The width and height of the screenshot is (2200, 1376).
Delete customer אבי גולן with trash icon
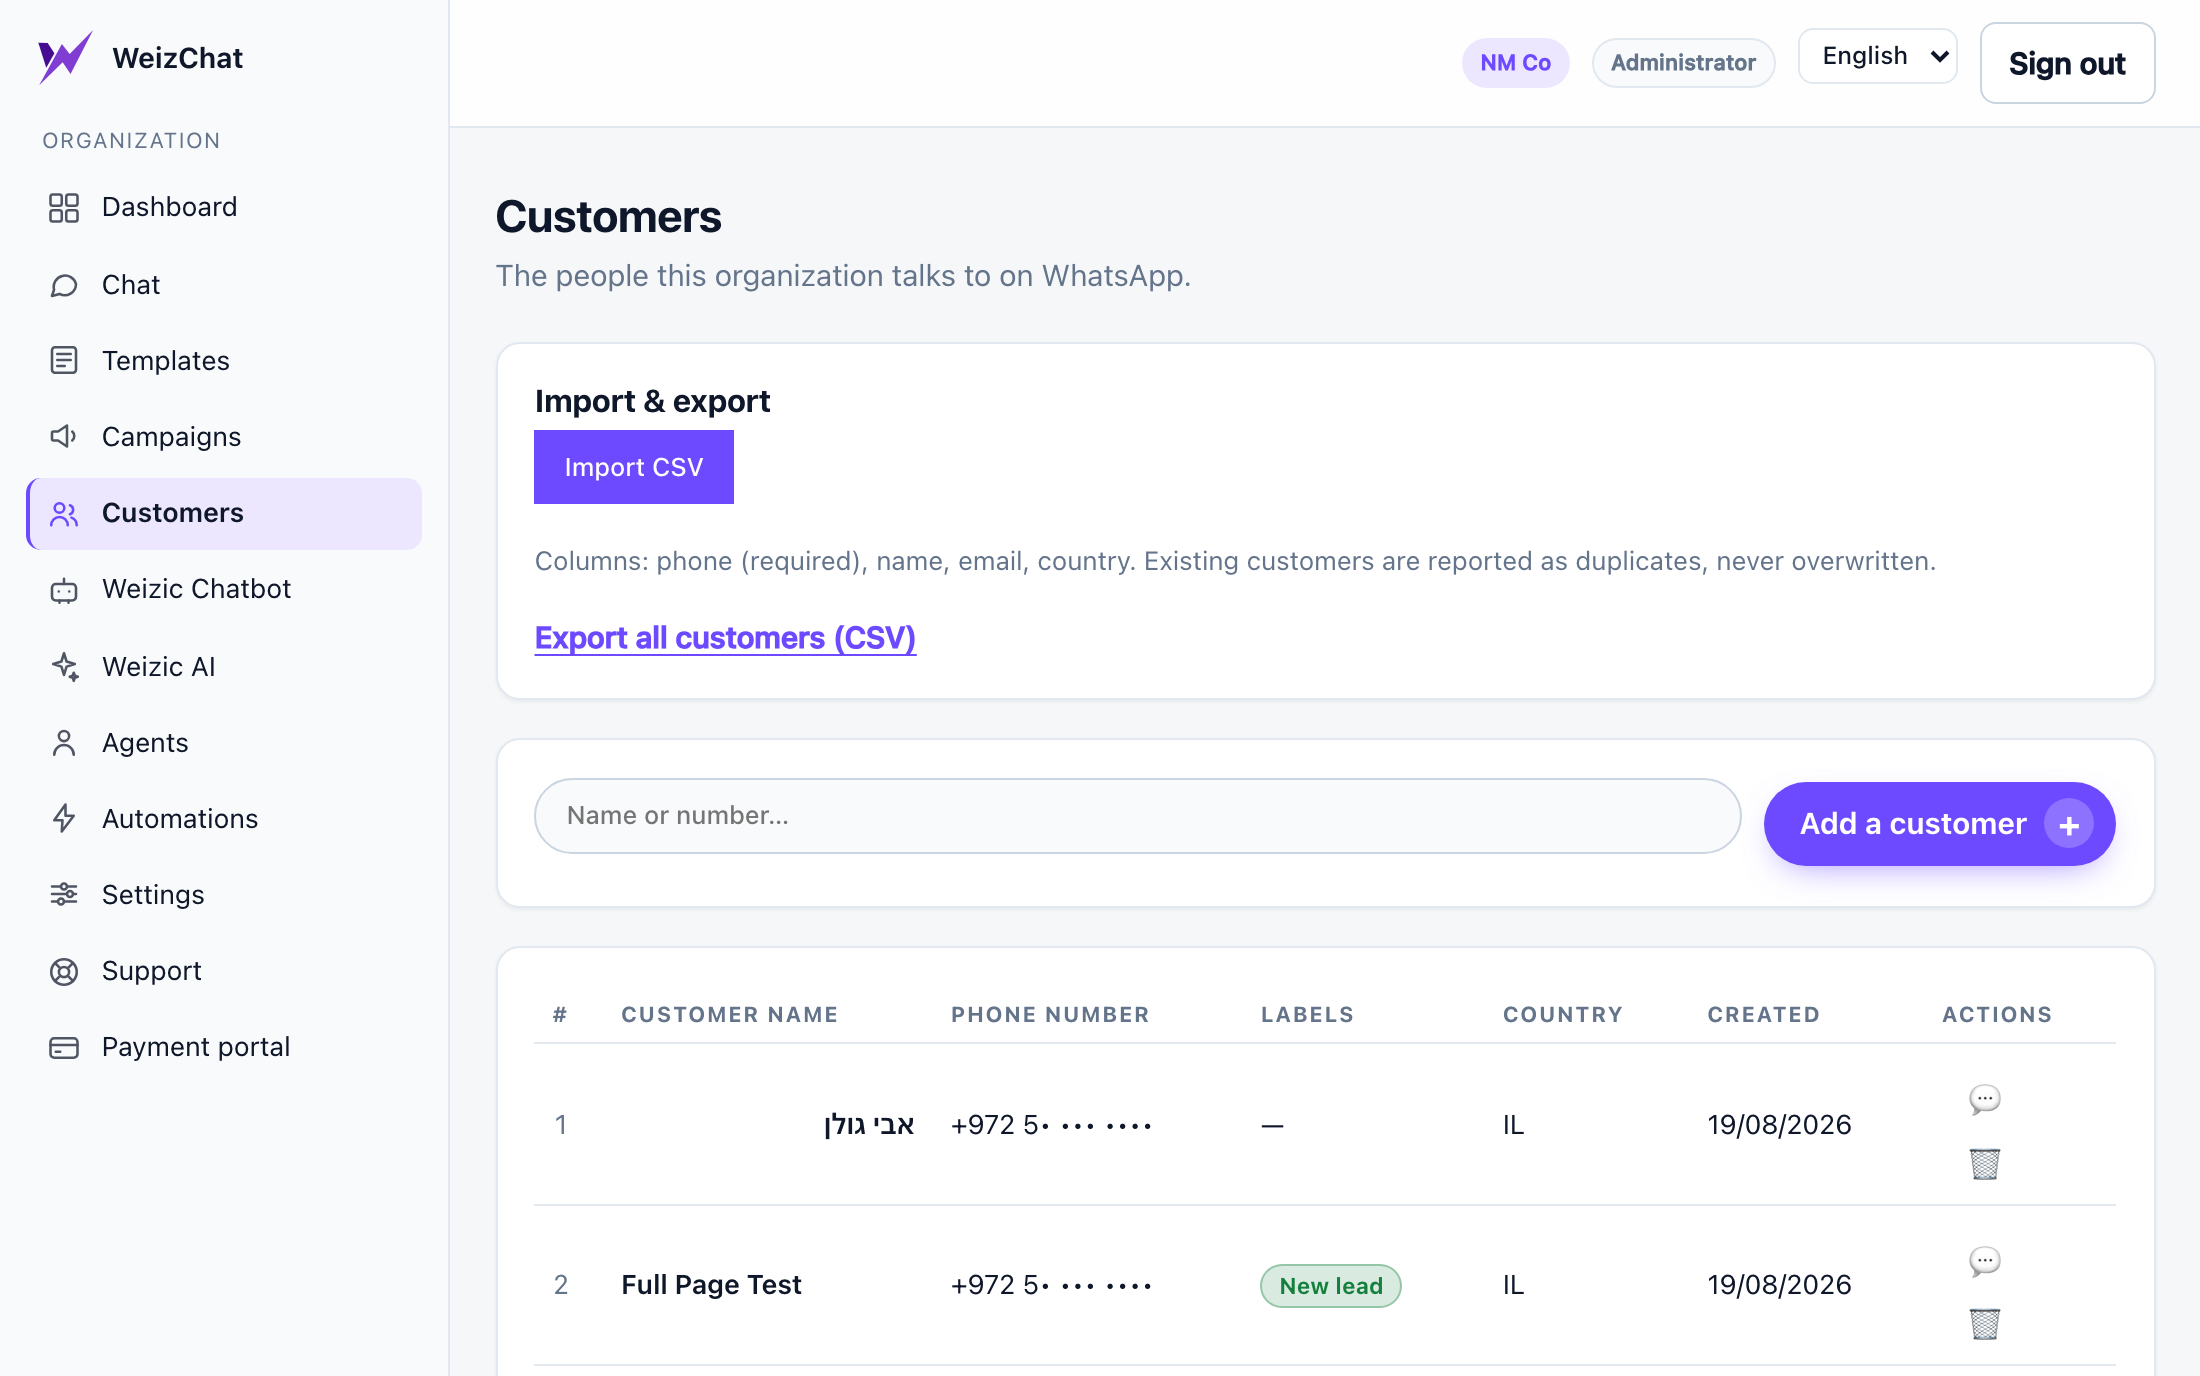tap(1985, 1164)
